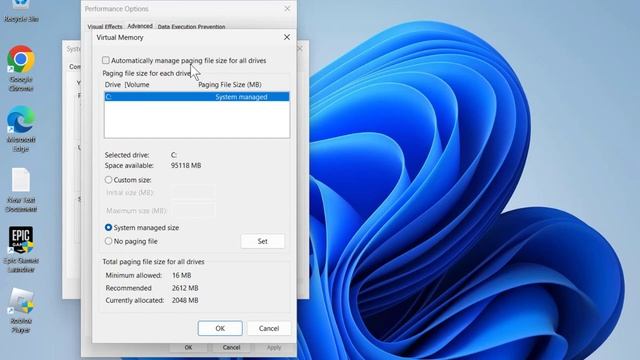Image resolution: width=640 pixels, height=360 pixels.
Task: Select the Recycle Bin desktop icon
Action: (21, 11)
